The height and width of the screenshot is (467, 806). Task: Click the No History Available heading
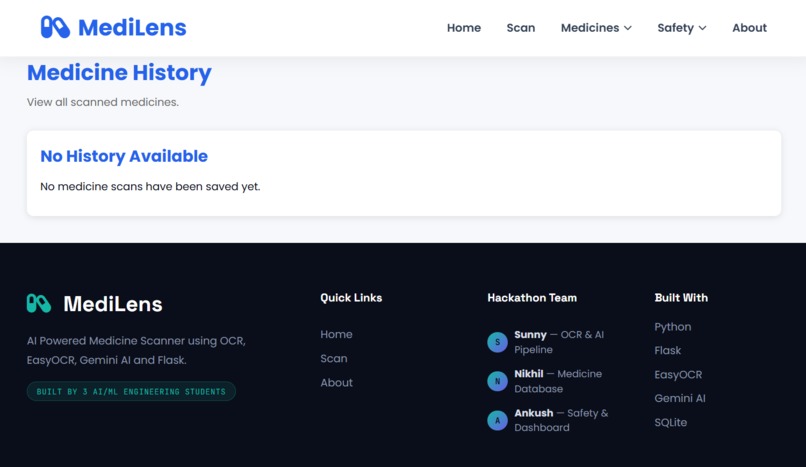124,156
